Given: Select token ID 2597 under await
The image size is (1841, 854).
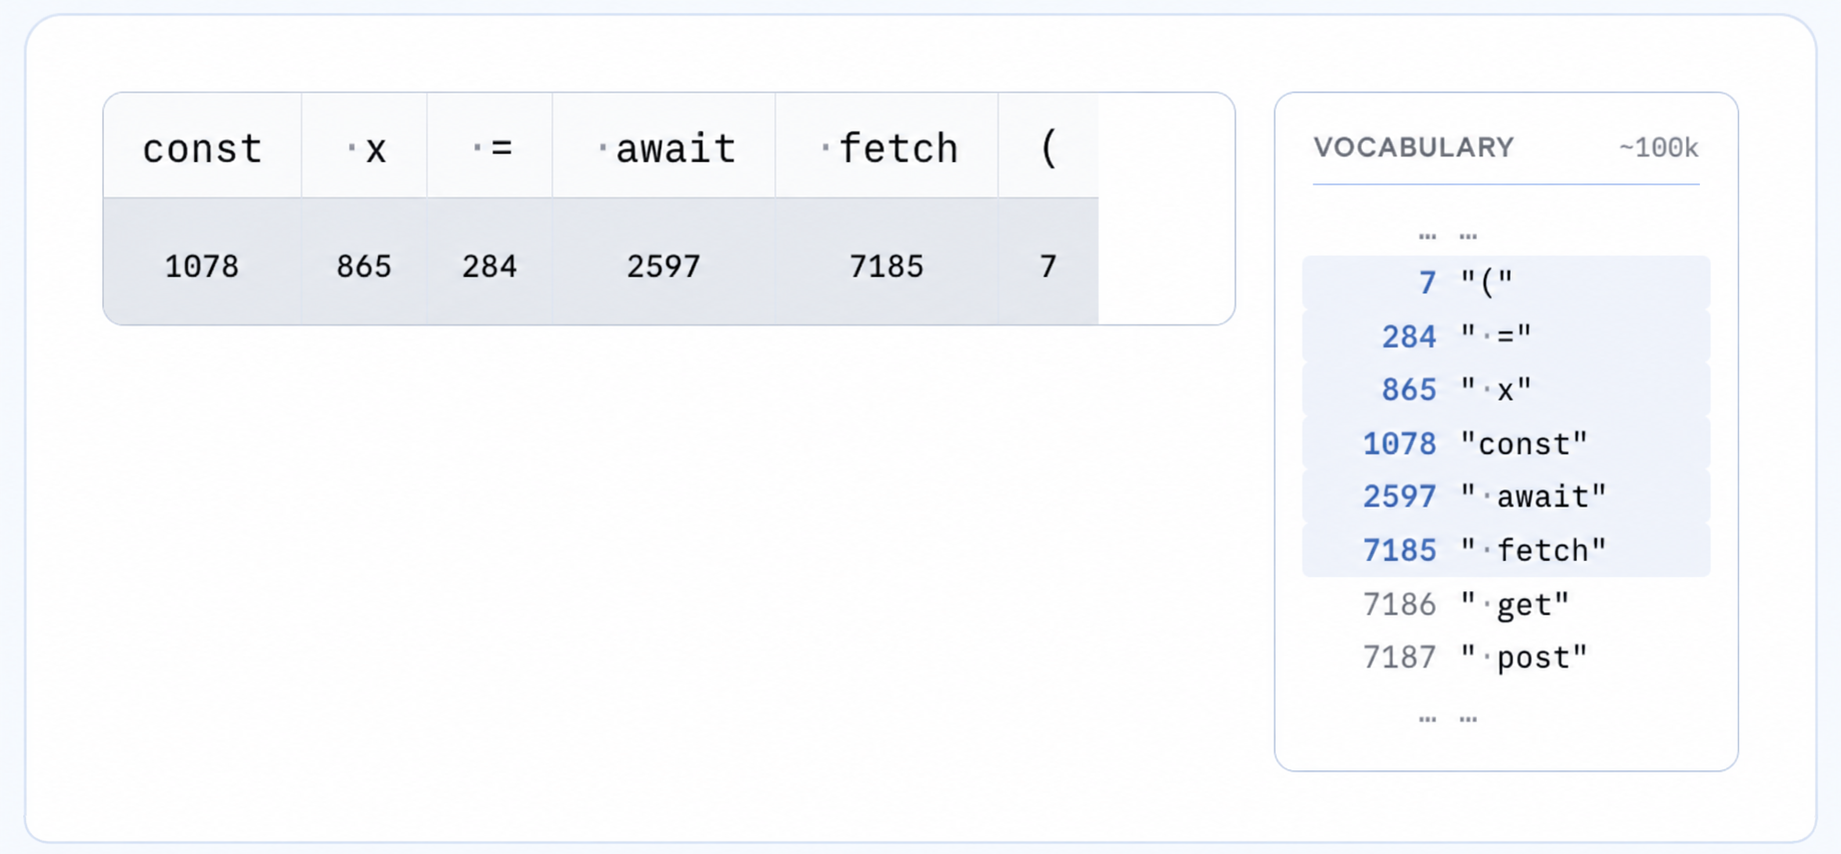Looking at the screenshot, I should (664, 266).
